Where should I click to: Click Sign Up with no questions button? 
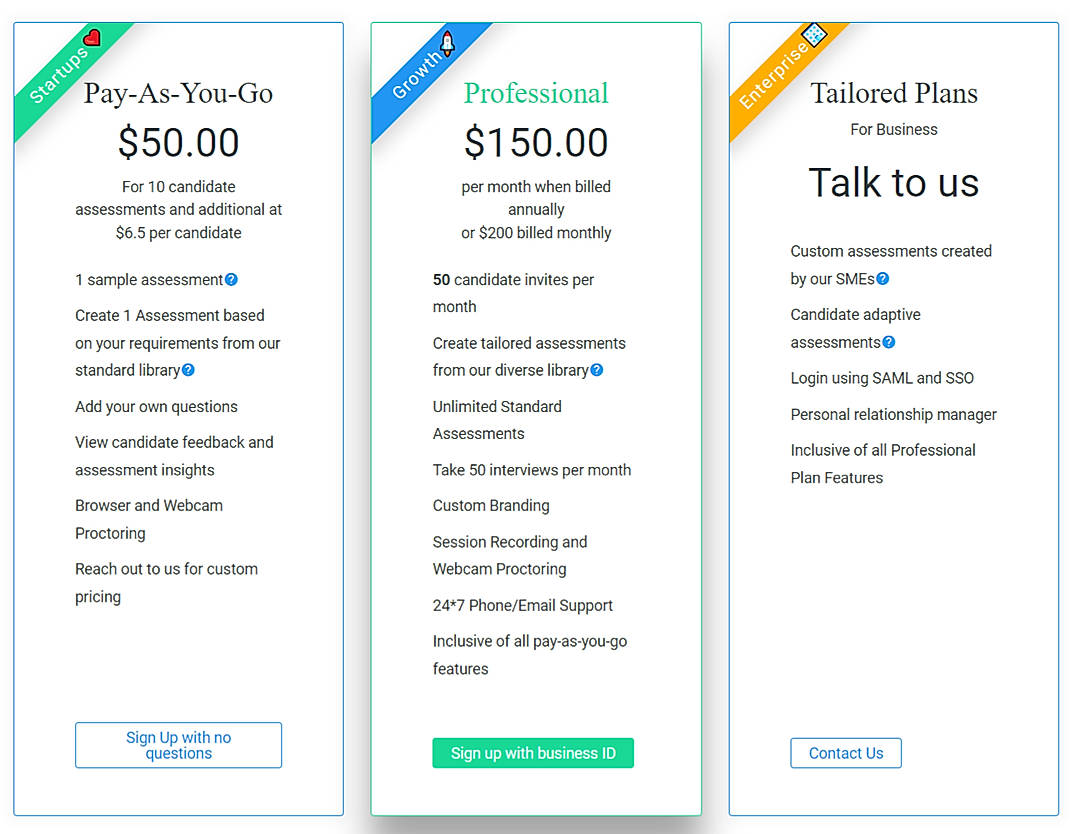[178, 744]
